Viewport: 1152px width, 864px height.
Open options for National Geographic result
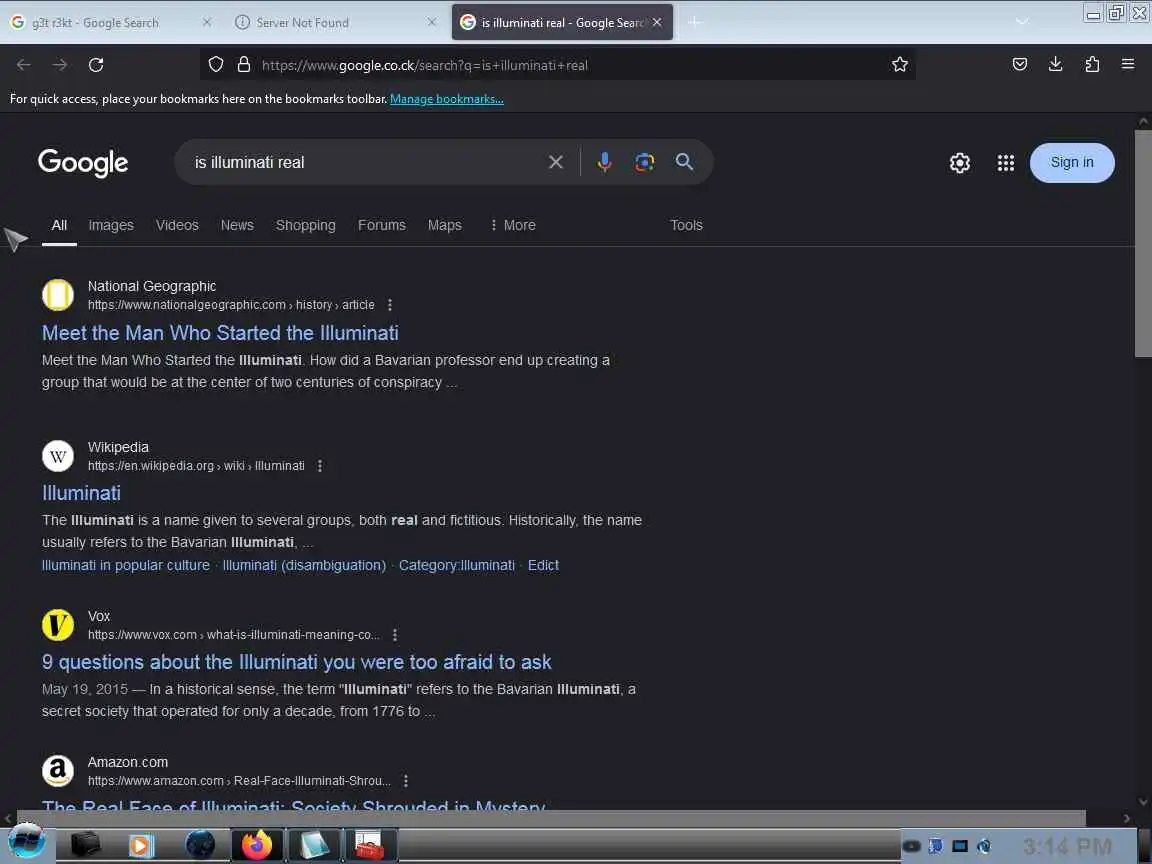pos(390,305)
